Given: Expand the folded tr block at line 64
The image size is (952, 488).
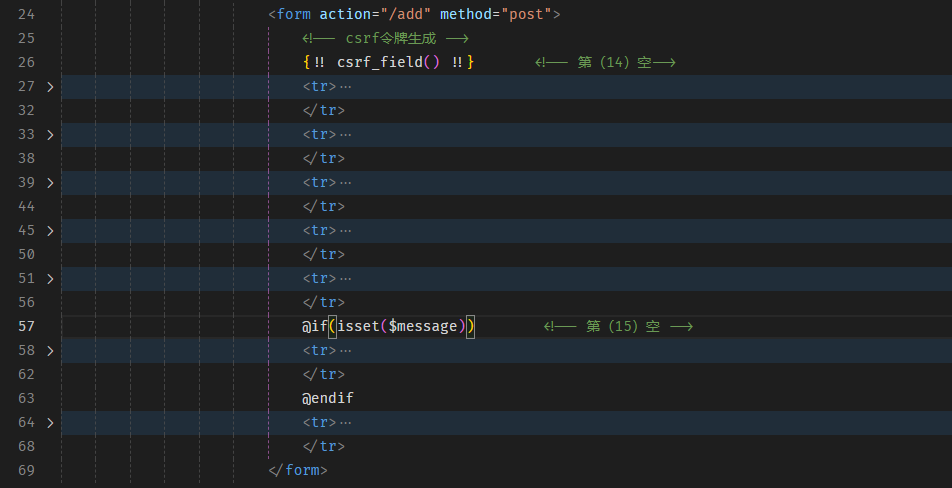Looking at the screenshot, I should point(50,422).
